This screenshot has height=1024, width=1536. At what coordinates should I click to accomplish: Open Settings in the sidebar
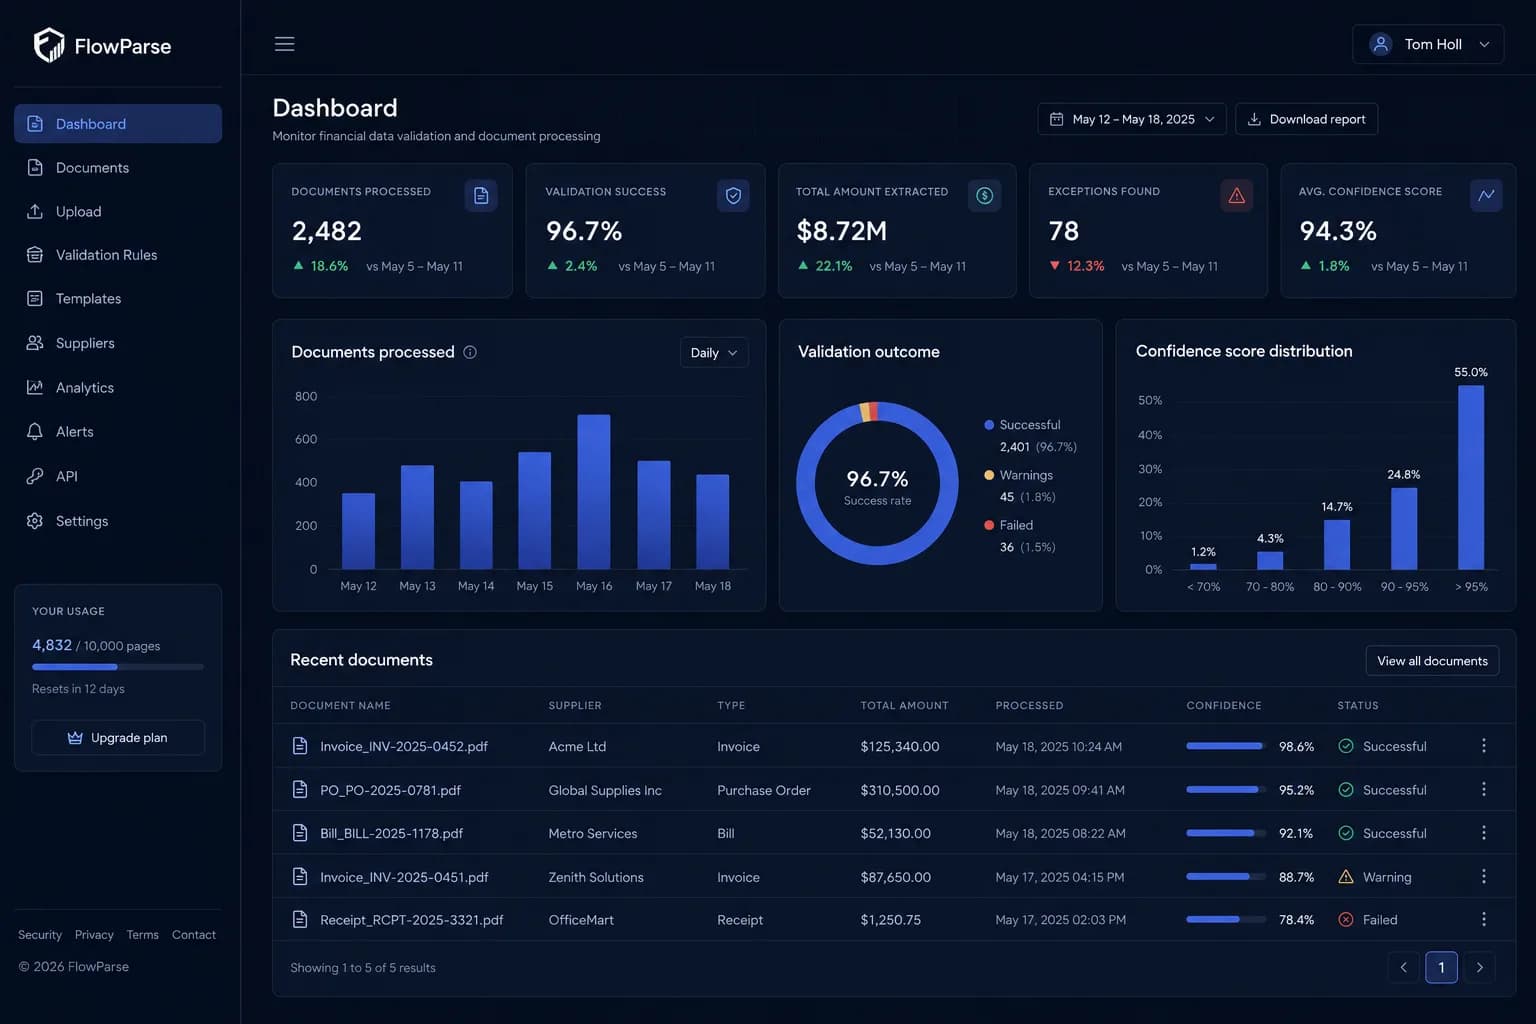point(118,521)
